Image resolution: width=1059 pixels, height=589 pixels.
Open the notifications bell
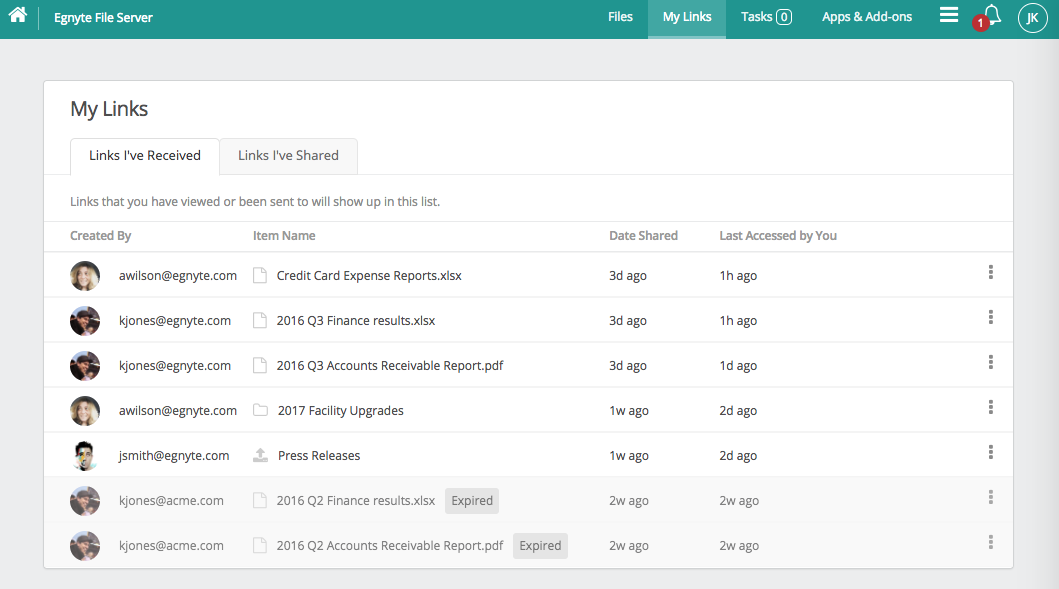(992, 15)
